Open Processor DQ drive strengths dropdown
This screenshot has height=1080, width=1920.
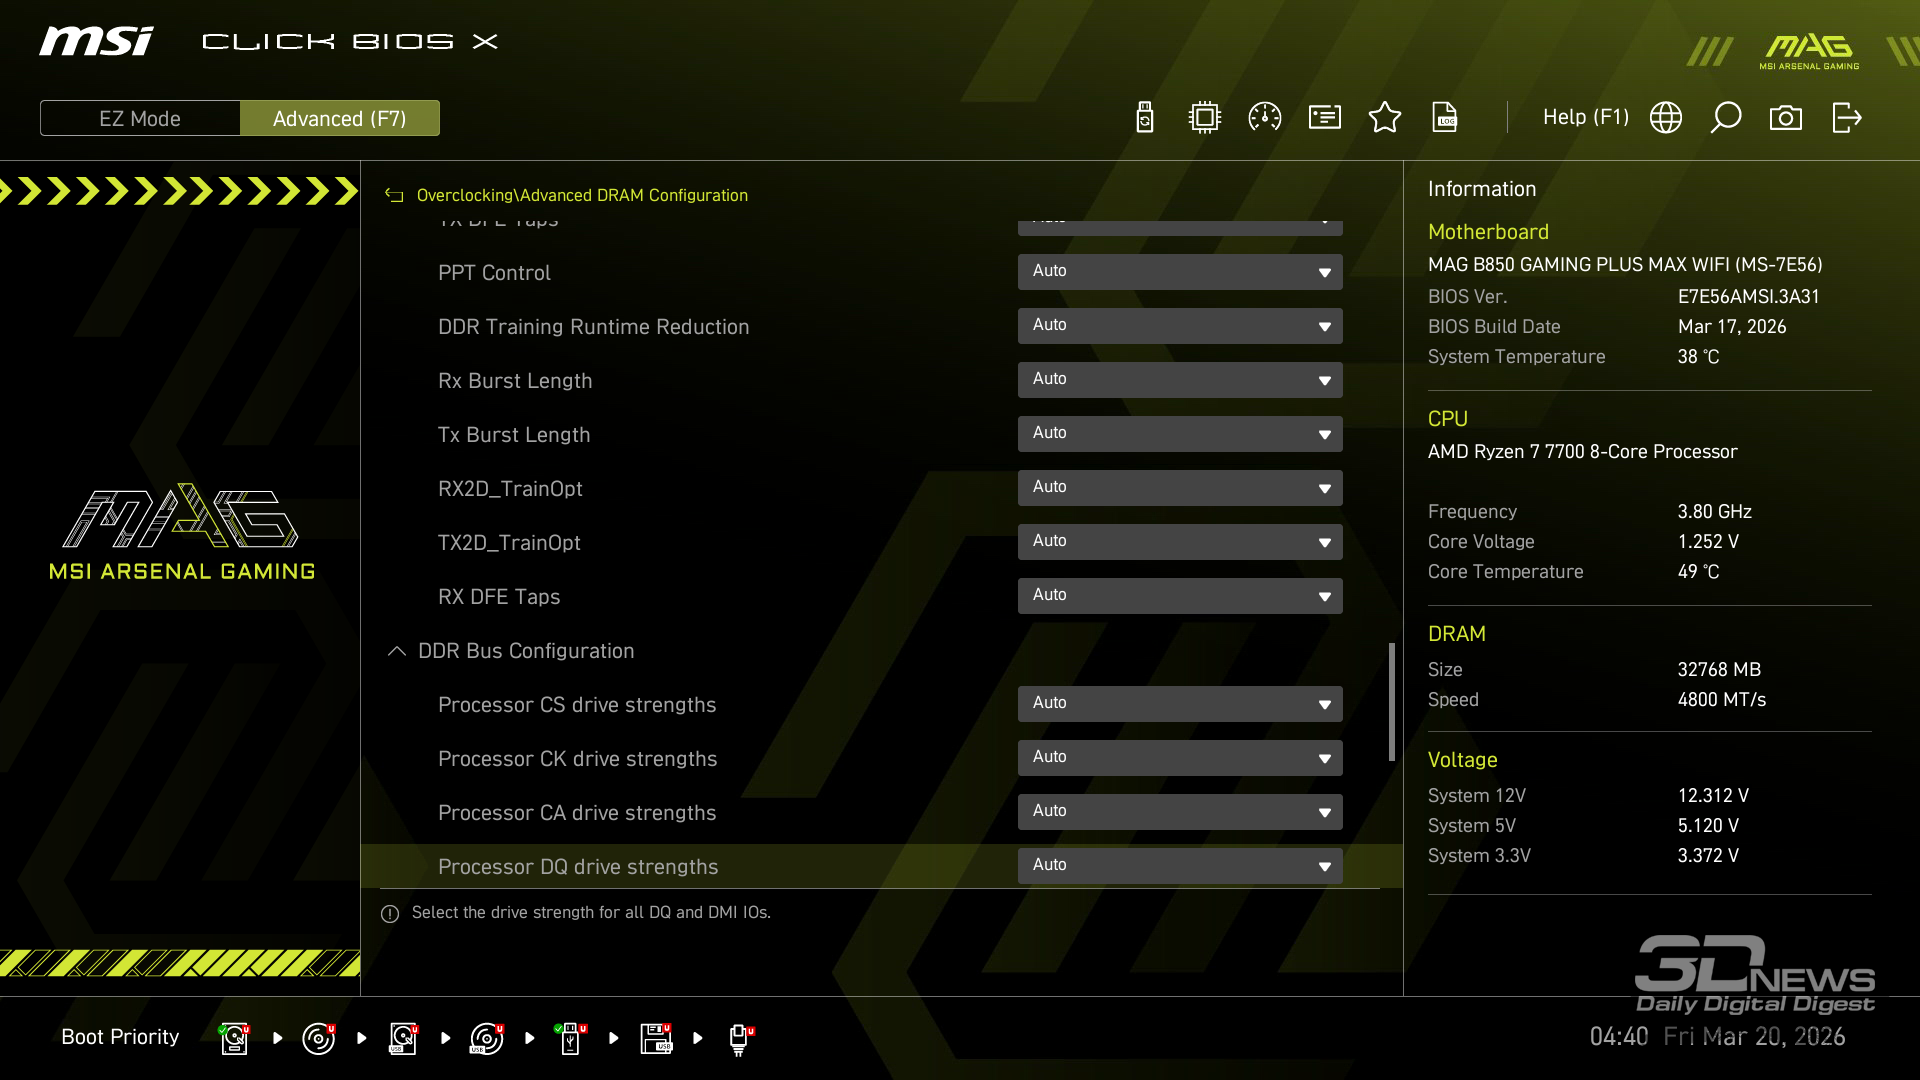[1180, 866]
